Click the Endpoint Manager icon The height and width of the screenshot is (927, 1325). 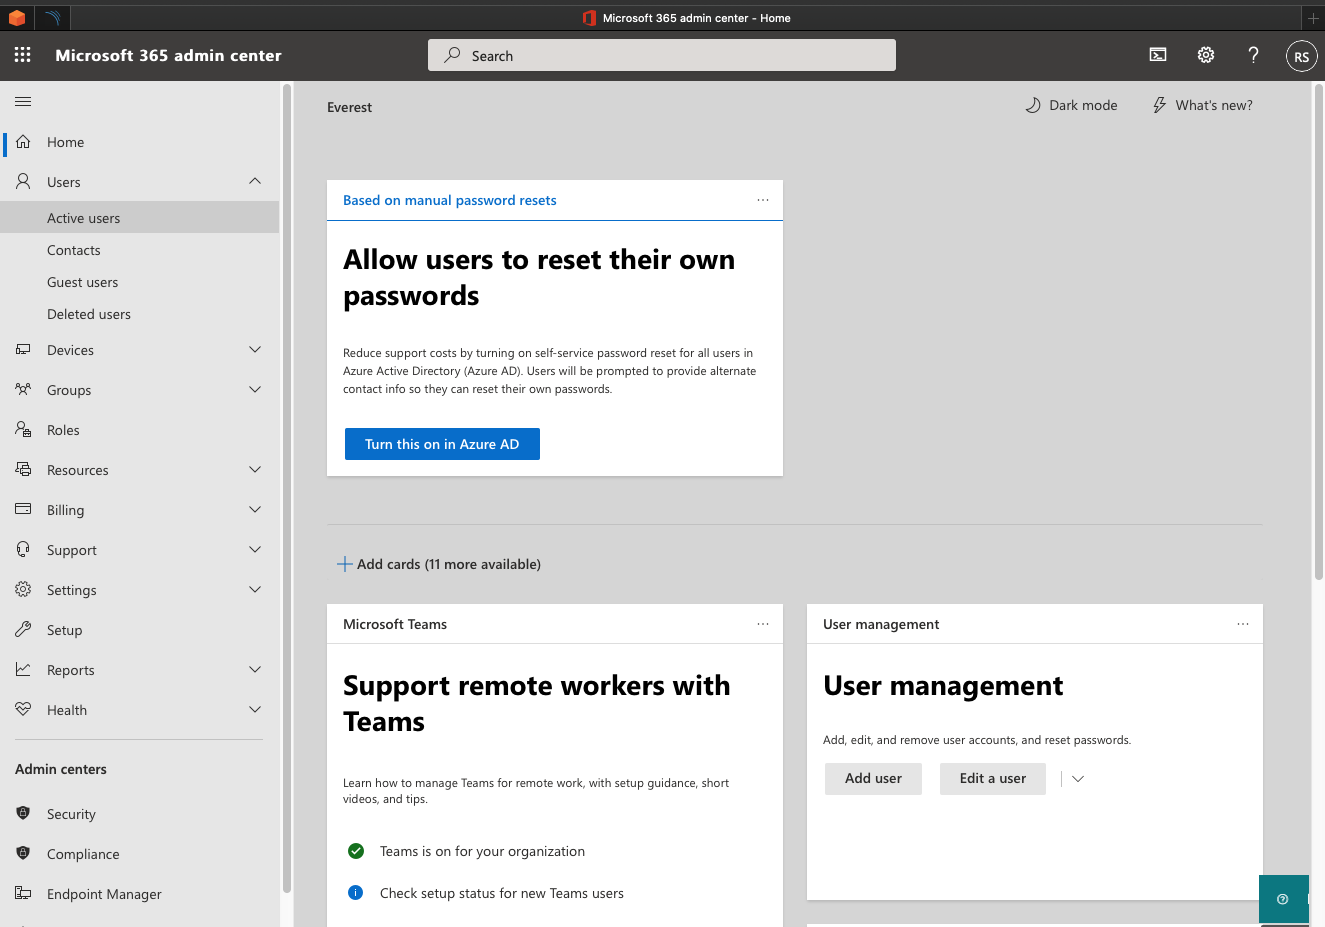[x=23, y=893]
